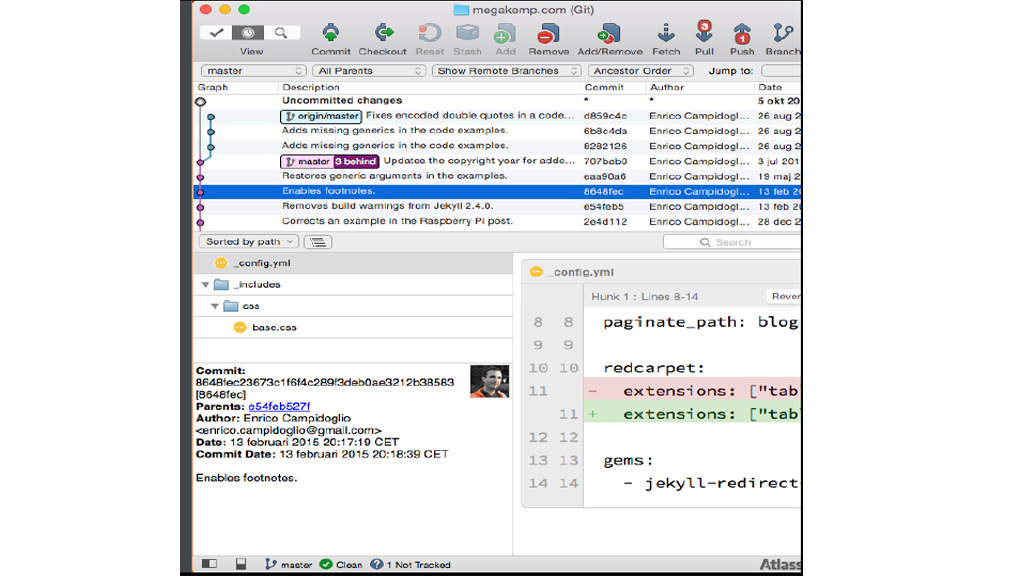The image size is (1024, 576).
Task: Click the _includes folder icon
Action: click(x=221, y=284)
